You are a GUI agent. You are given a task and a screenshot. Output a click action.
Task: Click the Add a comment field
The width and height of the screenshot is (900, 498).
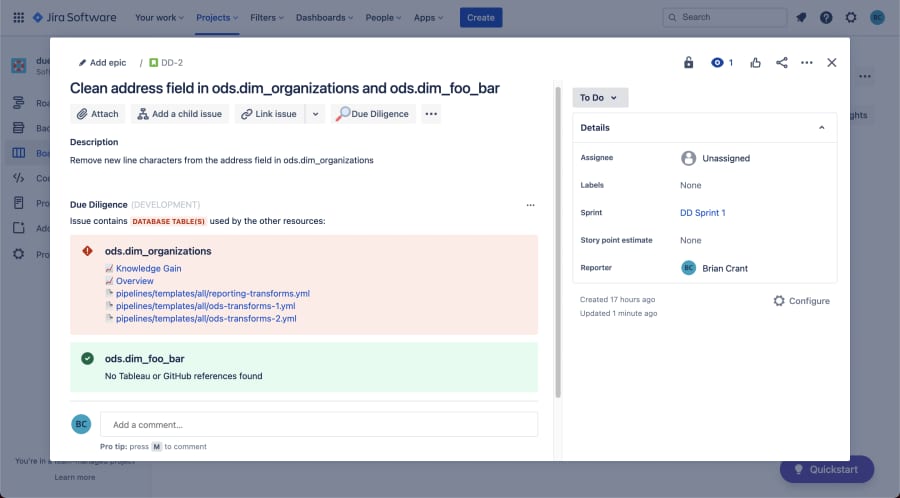(x=319, y=425)
